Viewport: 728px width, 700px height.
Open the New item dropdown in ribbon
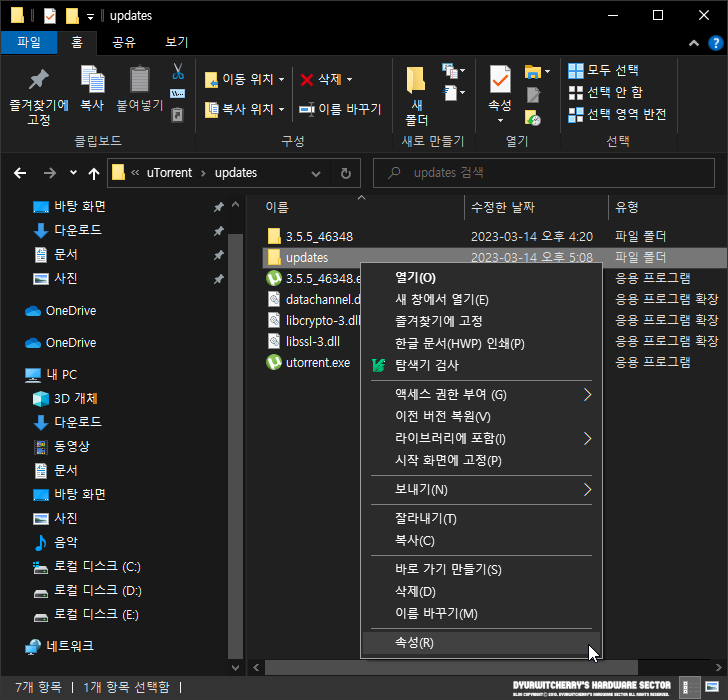click(454, 71)
